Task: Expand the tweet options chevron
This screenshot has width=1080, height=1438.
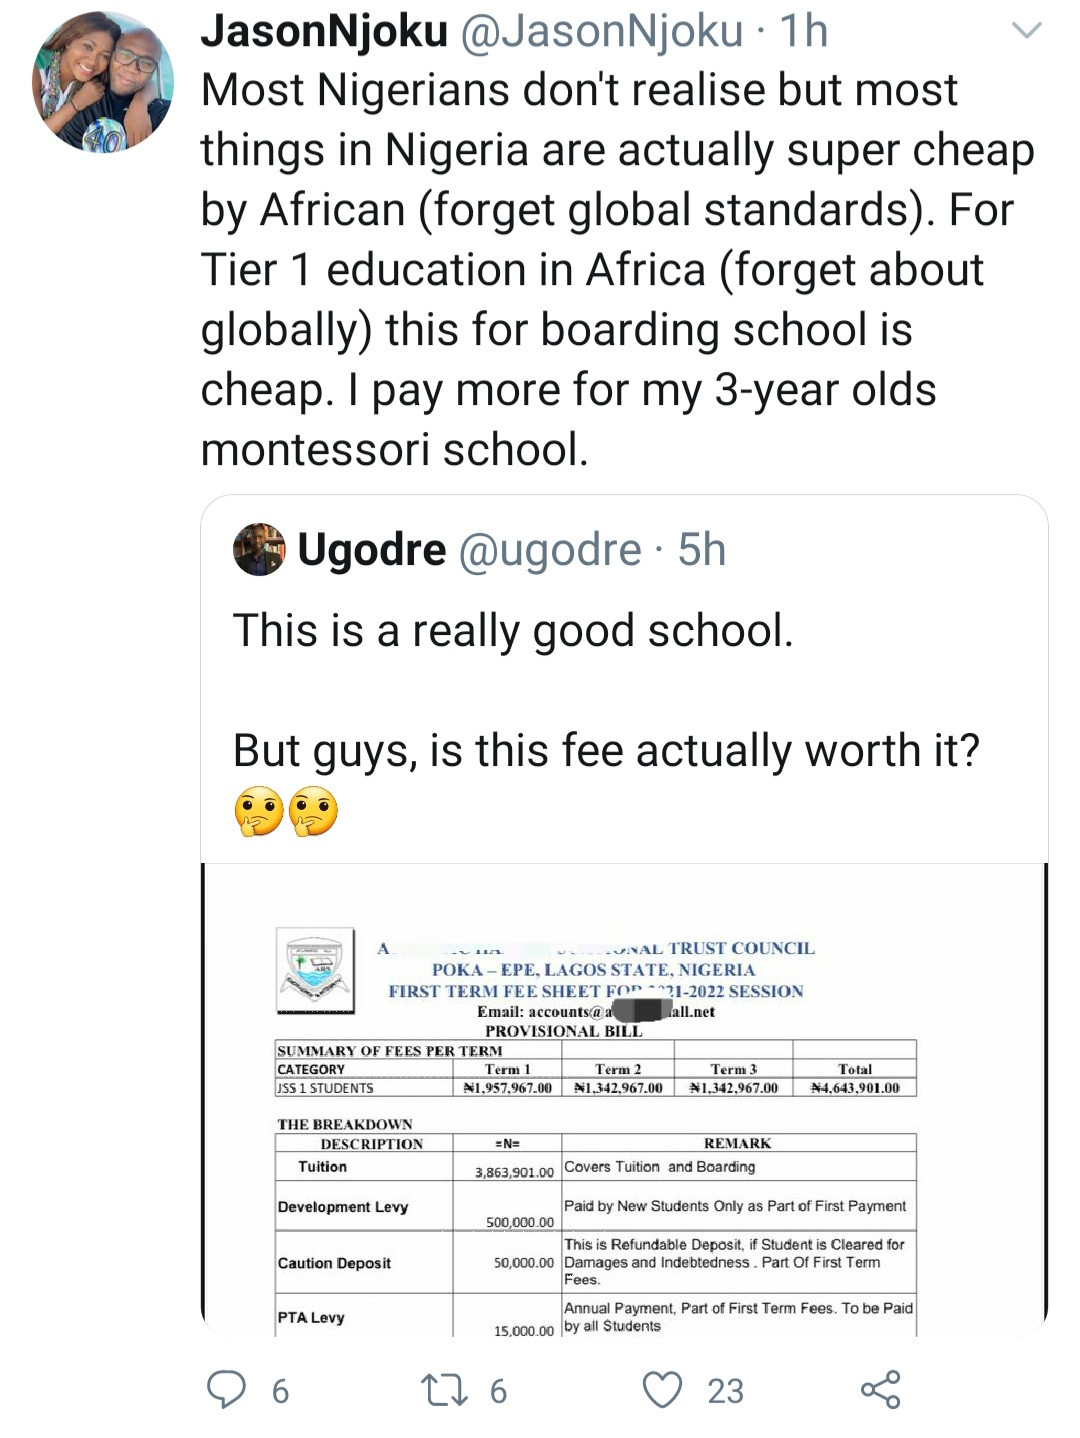Action: [1027, 31]
